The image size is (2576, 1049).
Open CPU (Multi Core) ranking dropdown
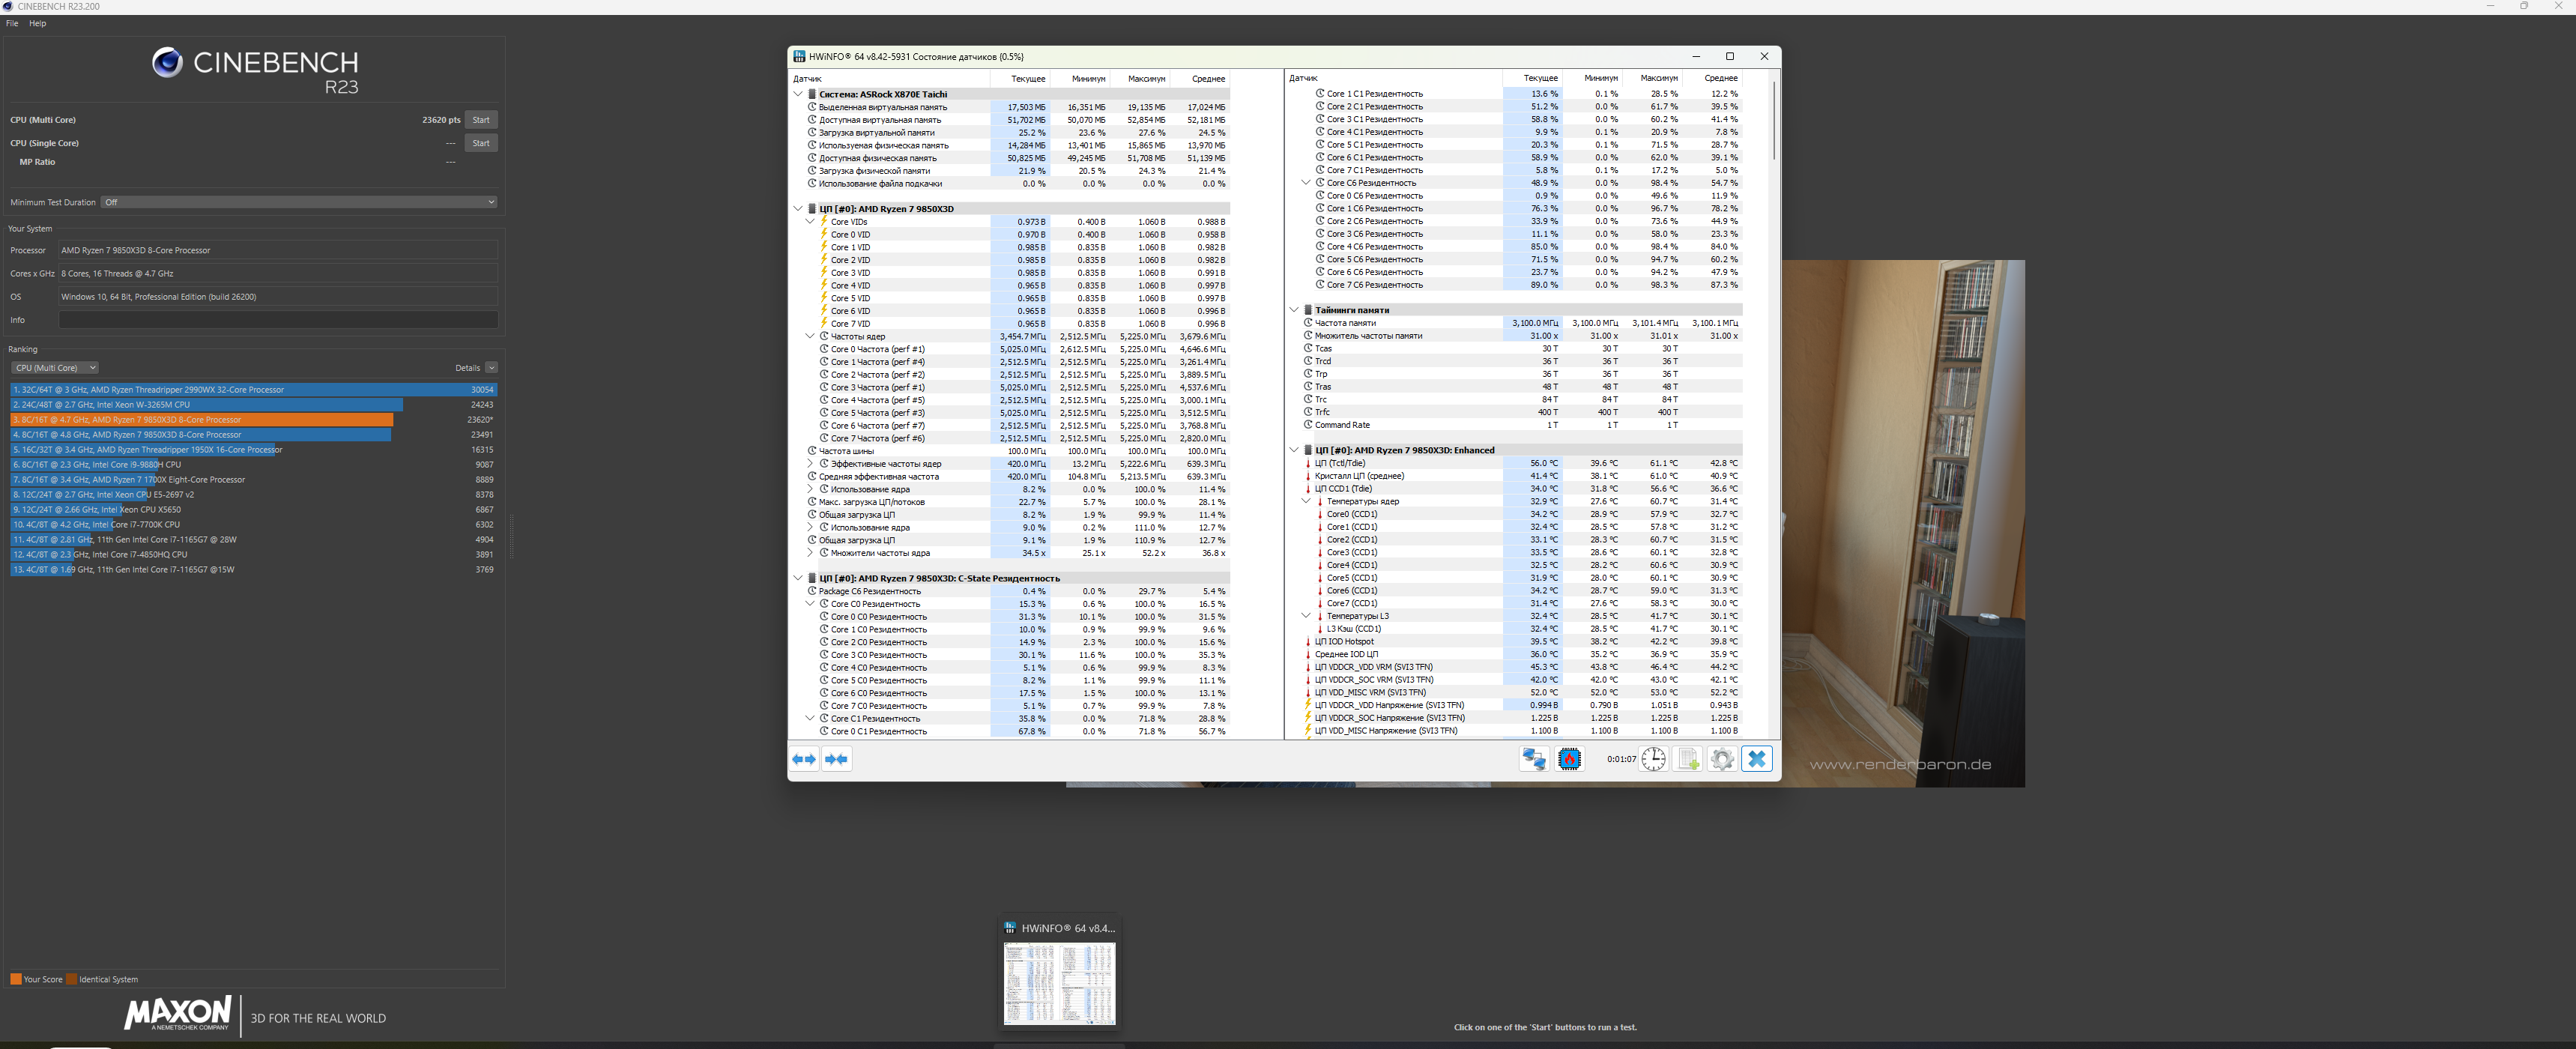(x=55, y=368)
